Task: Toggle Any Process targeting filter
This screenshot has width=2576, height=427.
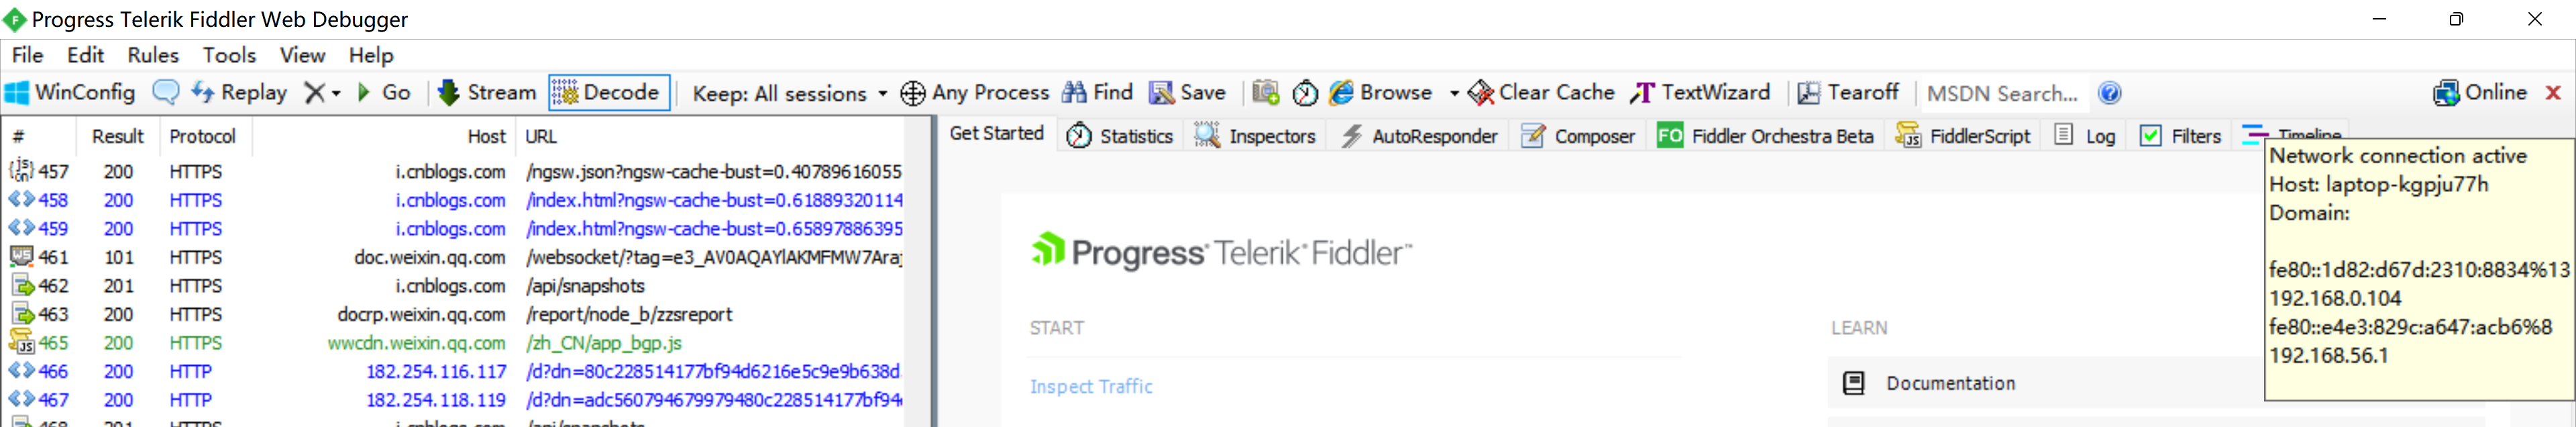Action: point(975,93)
